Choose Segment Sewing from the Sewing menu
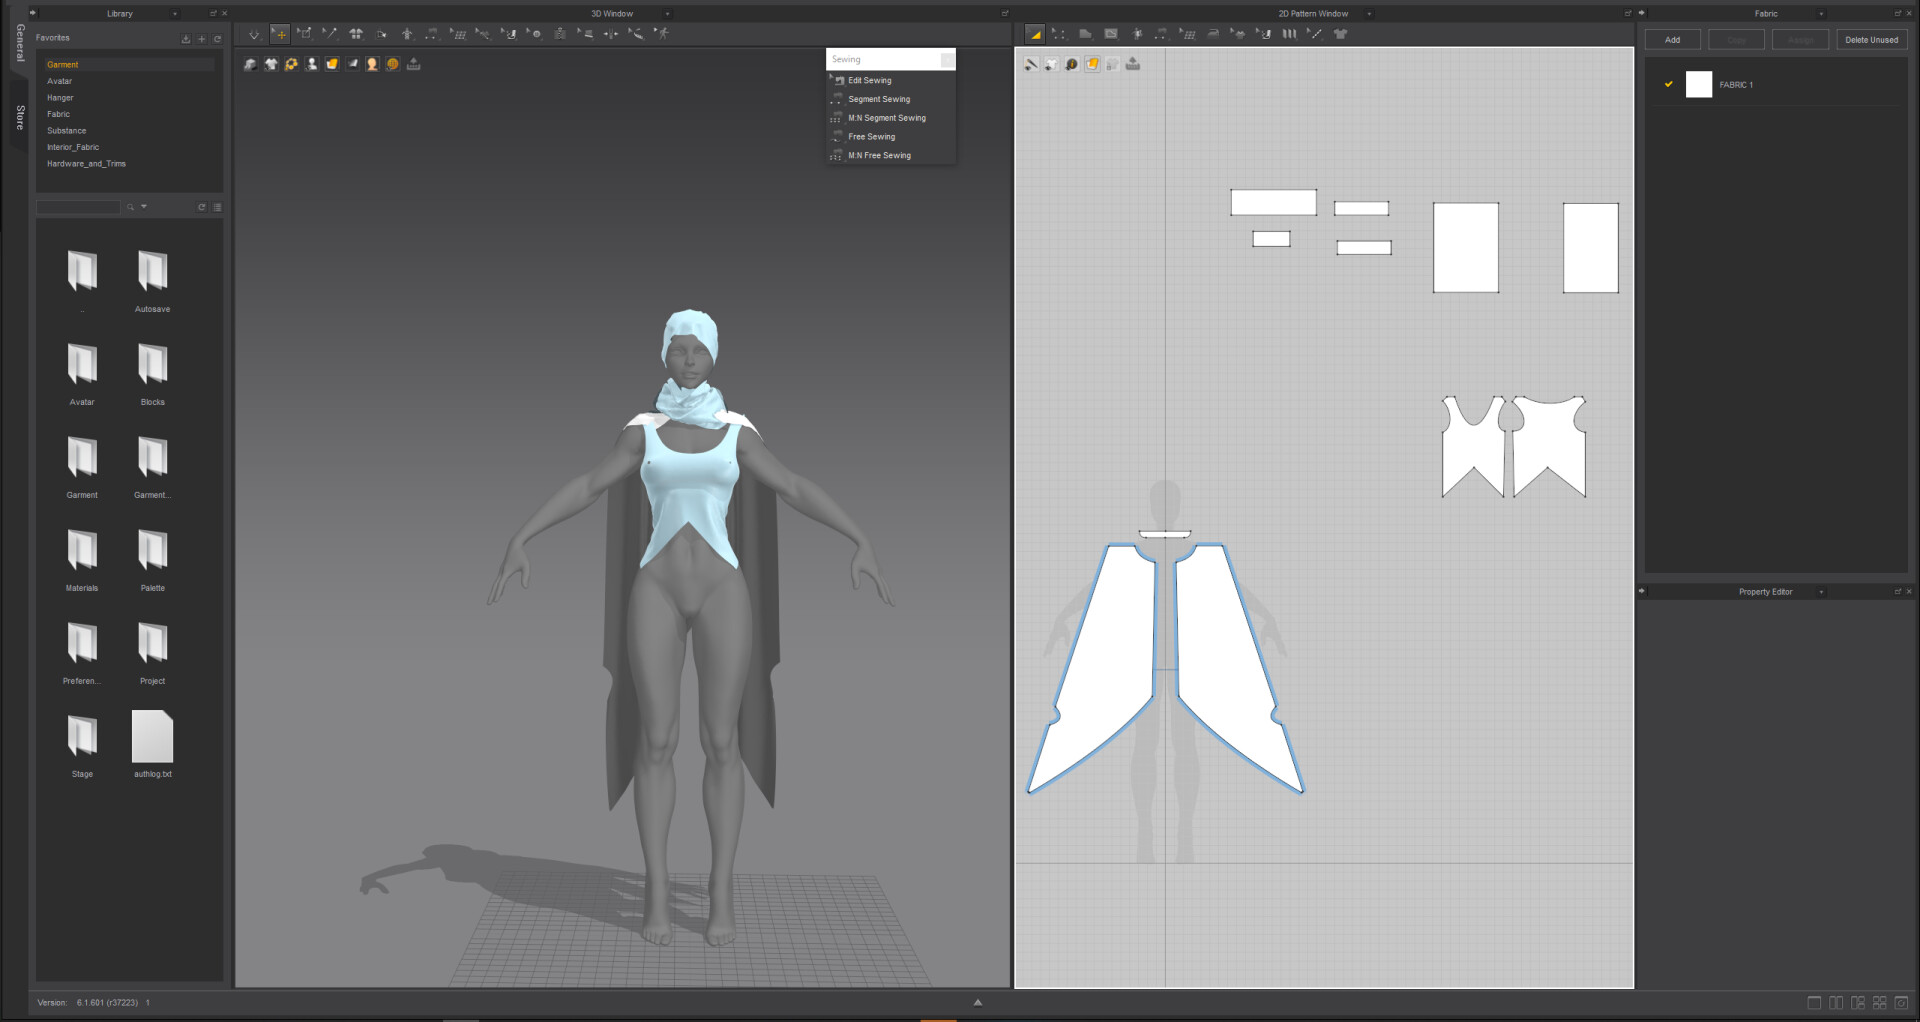 coord(879,99)
